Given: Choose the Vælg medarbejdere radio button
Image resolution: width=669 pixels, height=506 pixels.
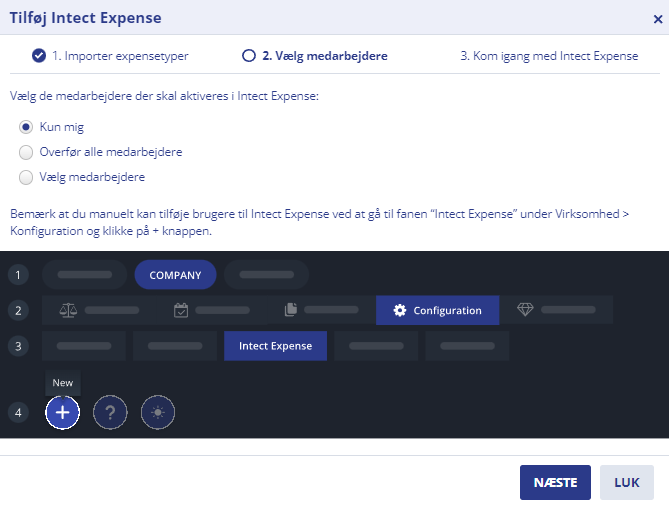Looking at the screenshot, I should tap(26, 177).
